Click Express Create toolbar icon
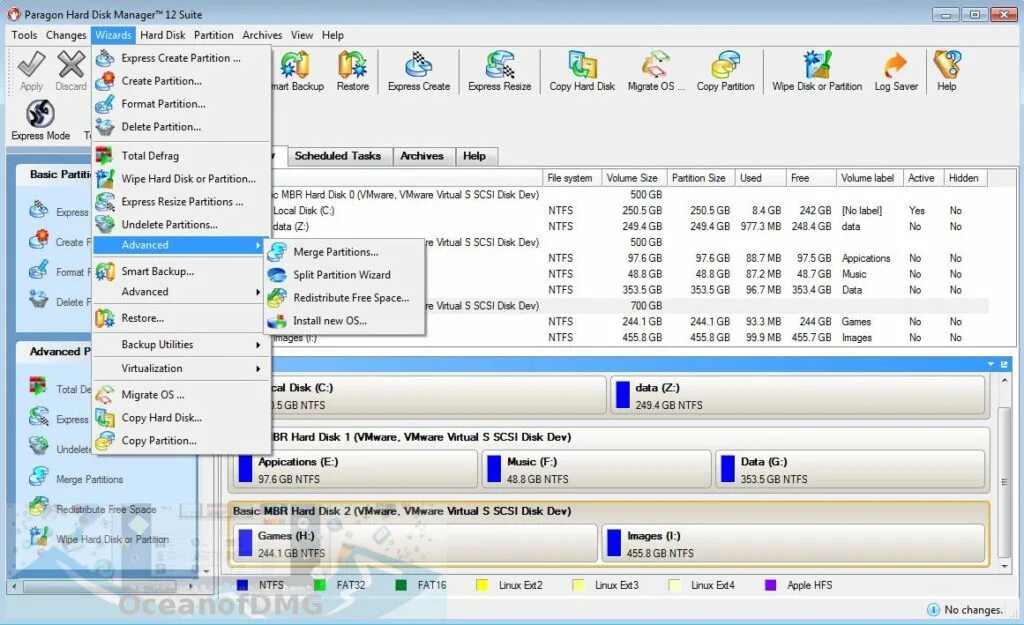The height and width of the screenshot is (625, 1024). tap(419, 65)
